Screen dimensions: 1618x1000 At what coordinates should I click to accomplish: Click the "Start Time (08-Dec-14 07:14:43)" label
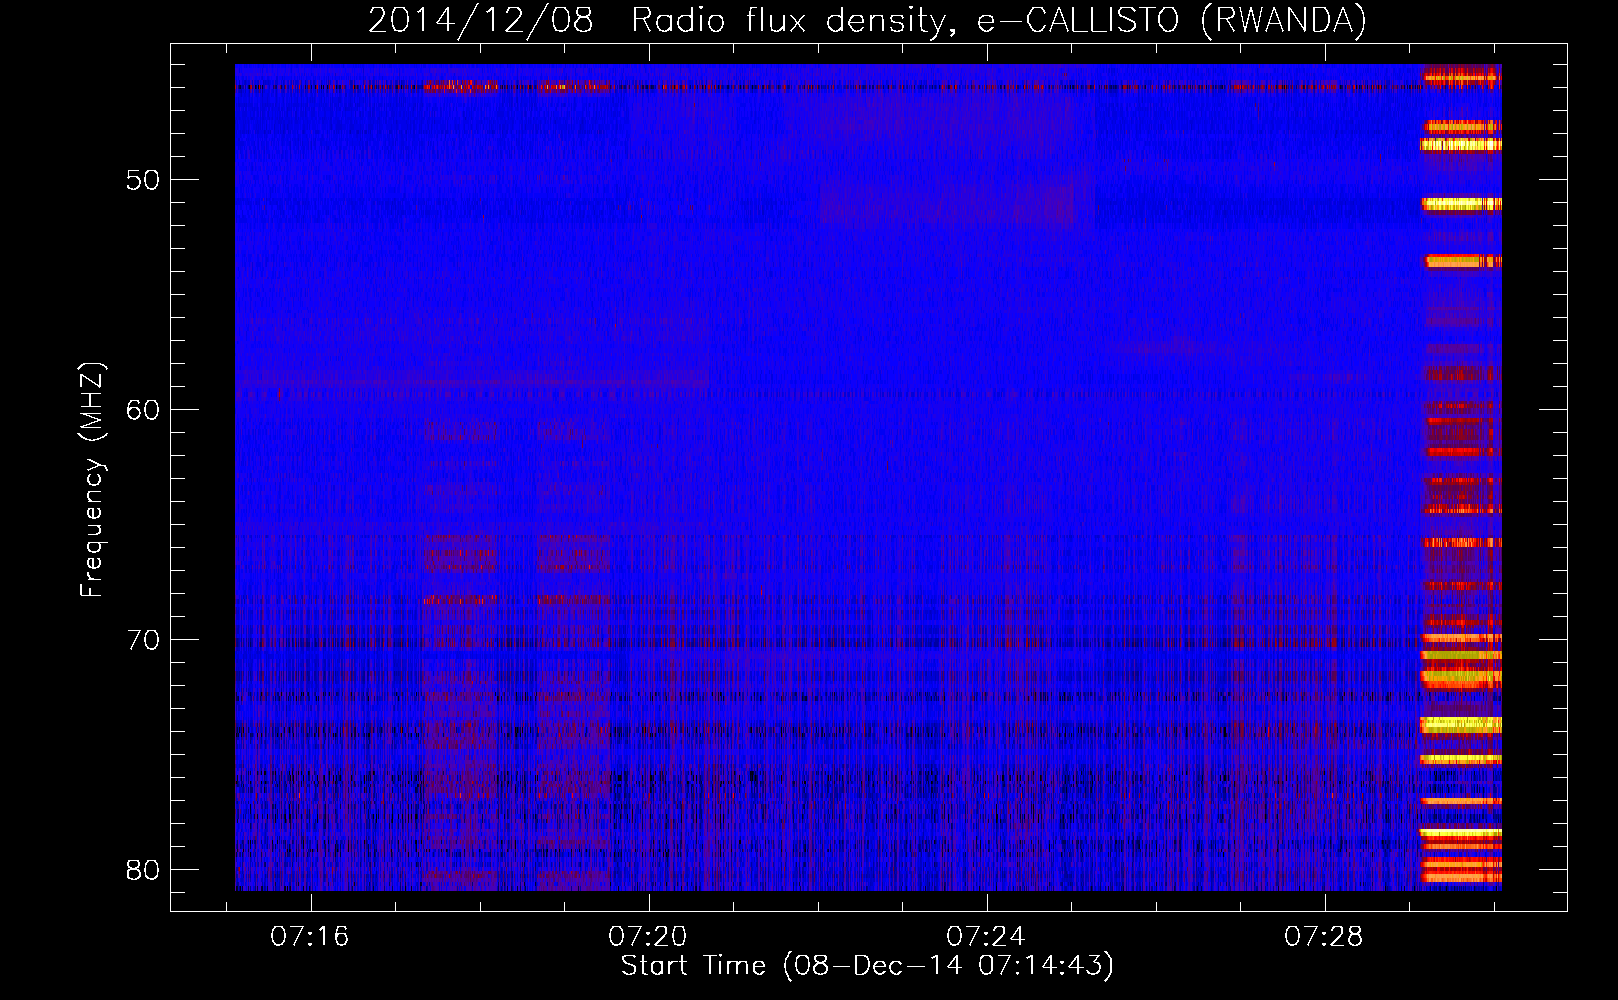pos(867,966)
